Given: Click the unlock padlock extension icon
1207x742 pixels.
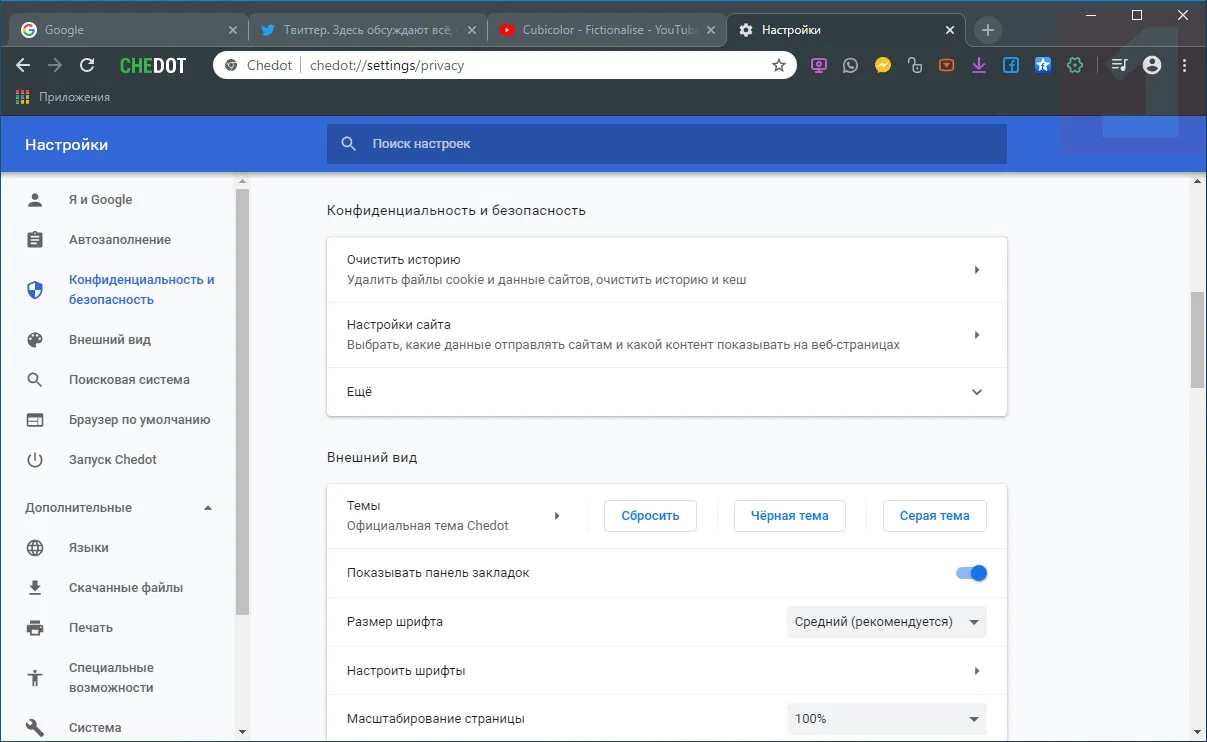Looking at the screenshot, I should coord(914,65).
